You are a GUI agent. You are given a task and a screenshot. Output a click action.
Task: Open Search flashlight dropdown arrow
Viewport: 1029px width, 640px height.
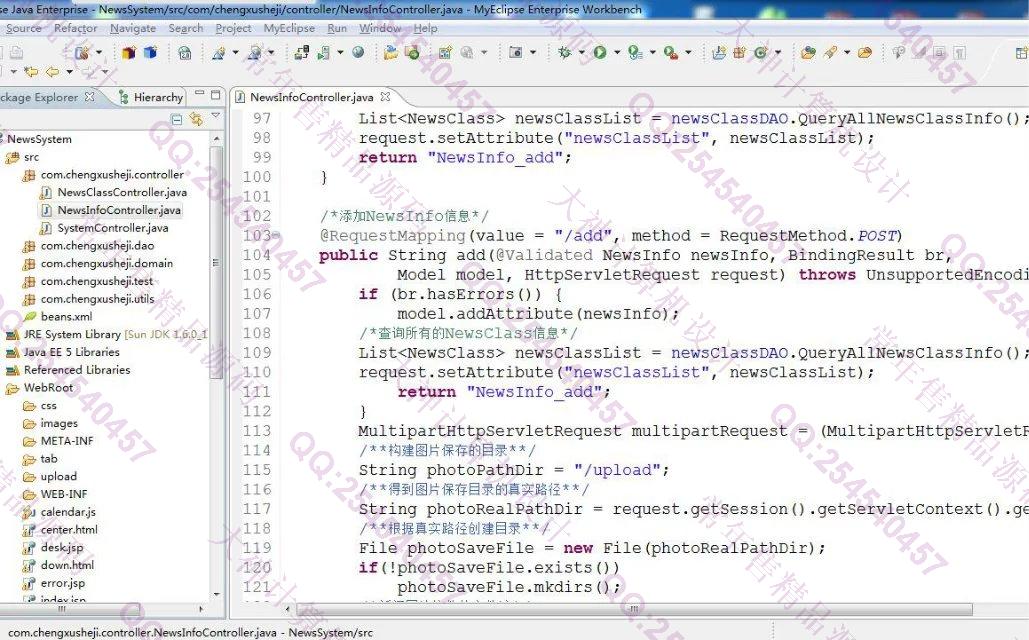pyautogui.click(x=847, y=53)
